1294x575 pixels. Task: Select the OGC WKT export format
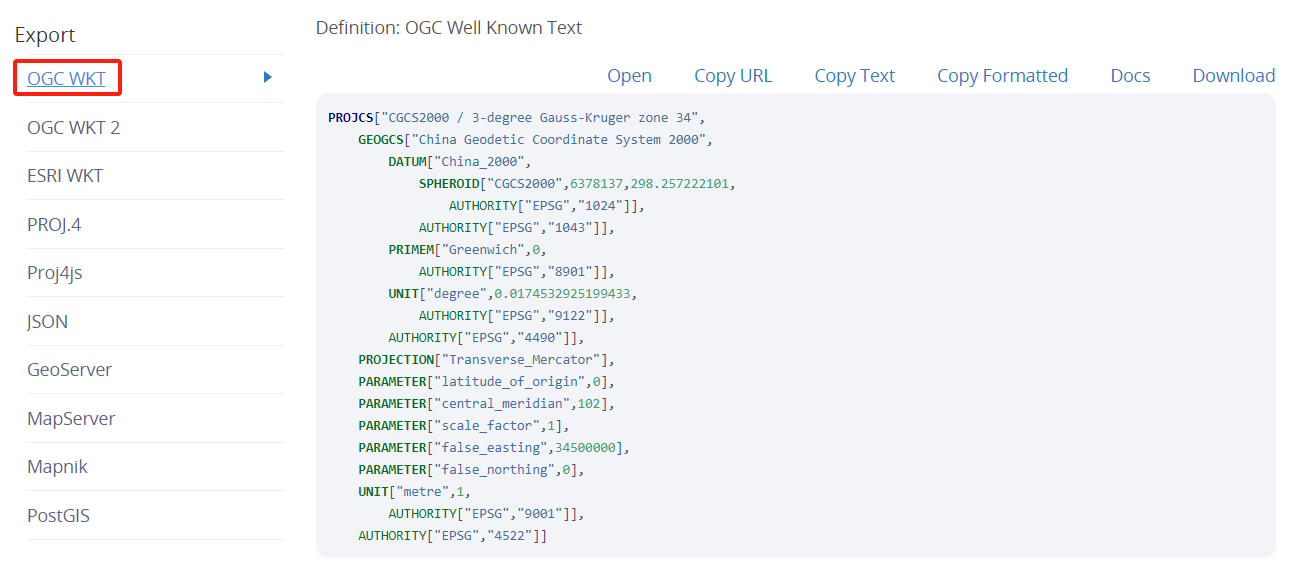click(x=66, y=79)
